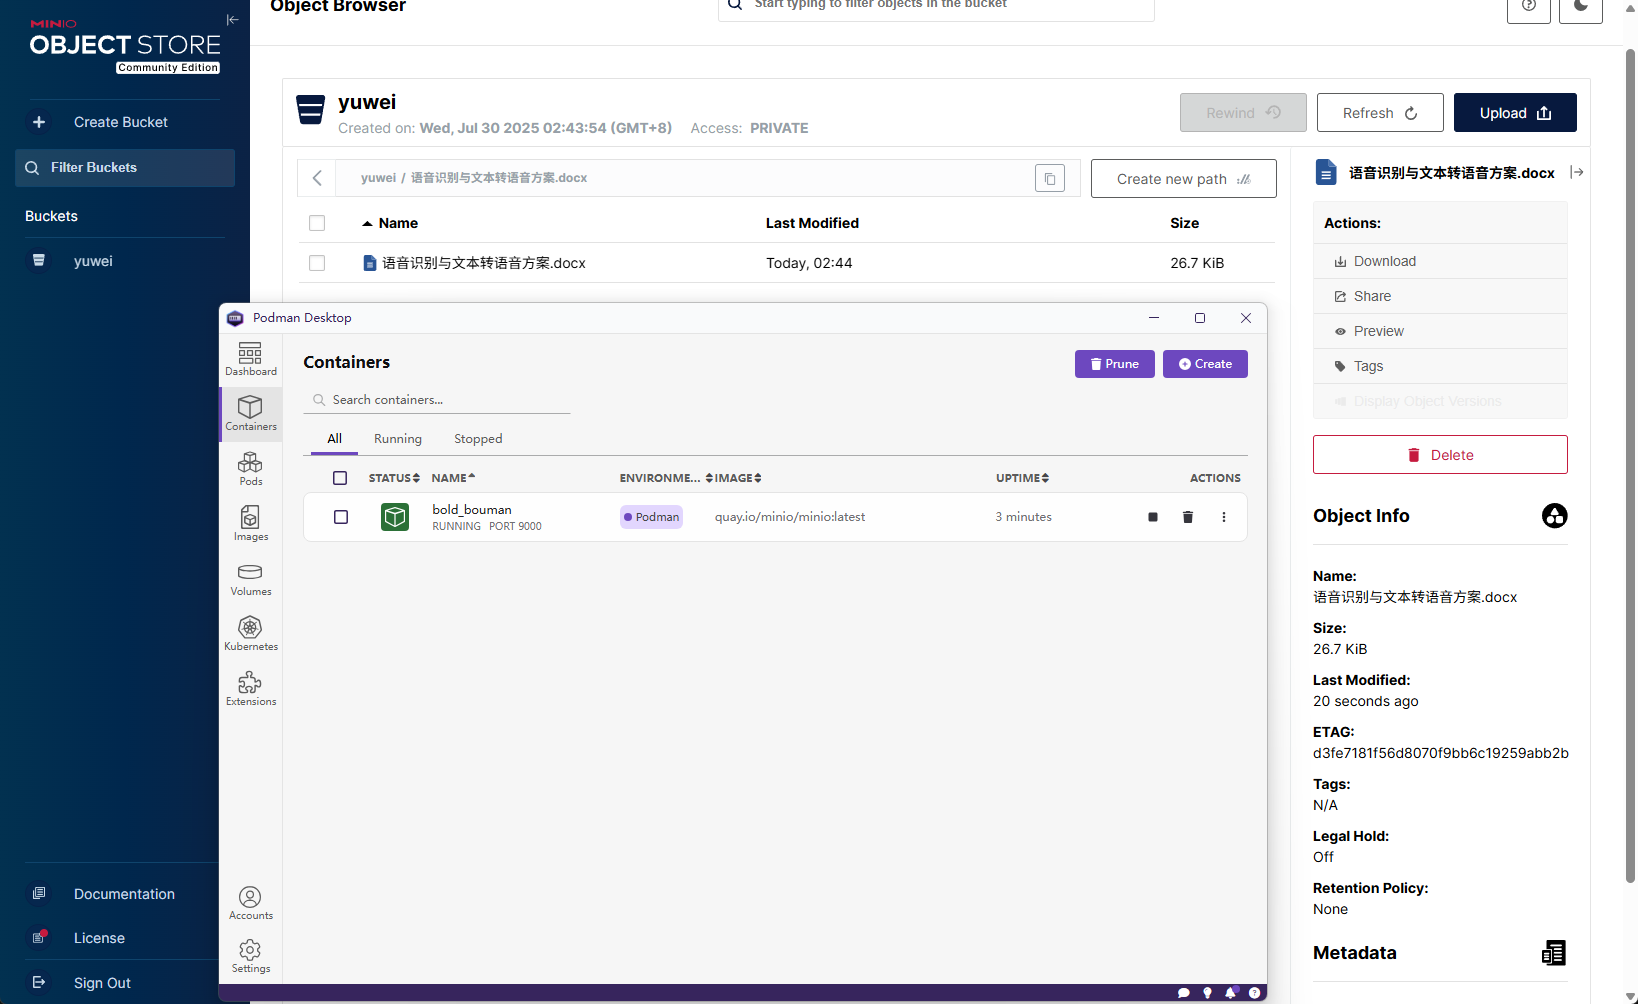Sort containers by STATUS column
The image size is (1638, 1004).
(394, 478)
